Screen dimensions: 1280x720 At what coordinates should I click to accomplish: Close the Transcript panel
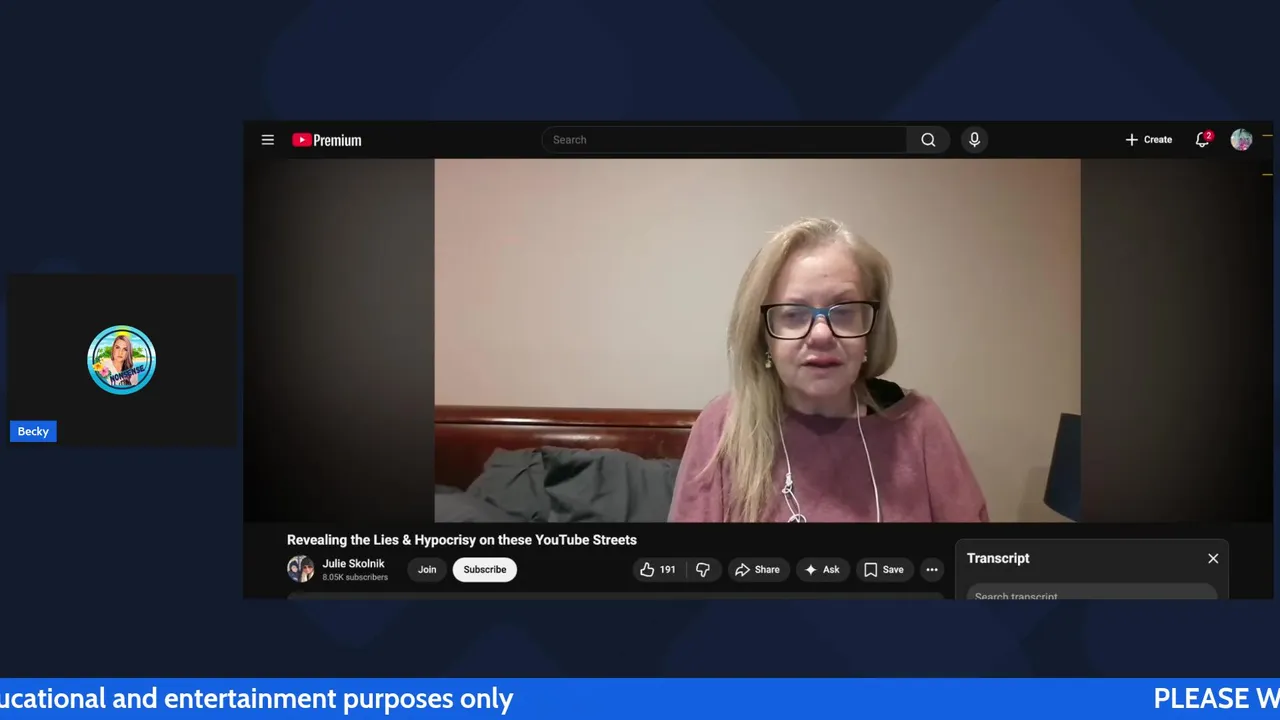1213,559
